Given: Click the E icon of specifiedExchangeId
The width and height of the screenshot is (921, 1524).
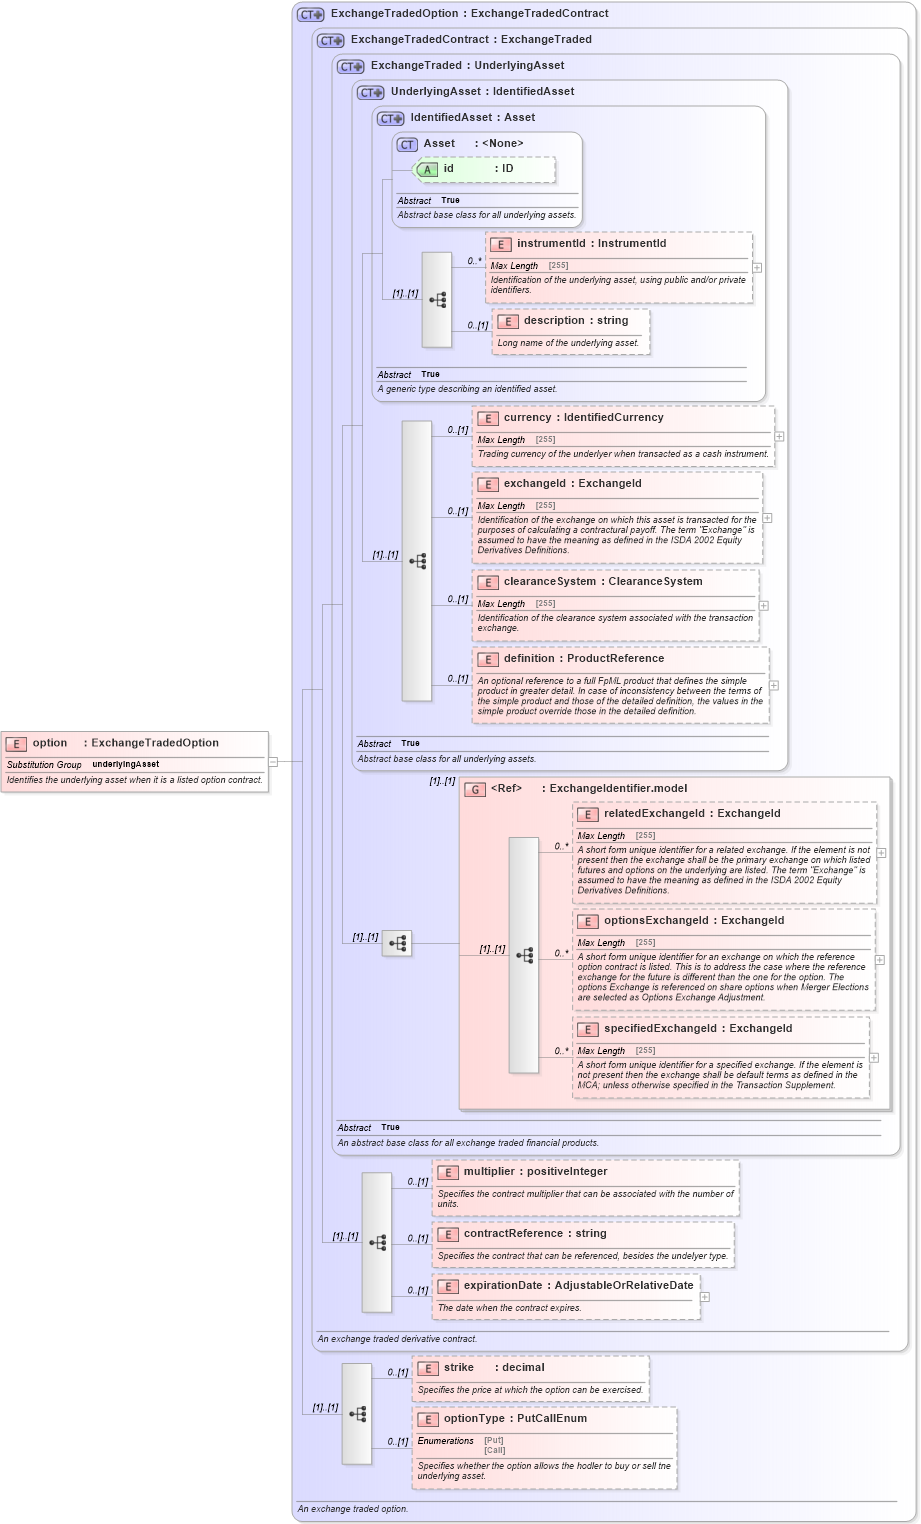Looking at the screenshot, I should (588, 1029).
